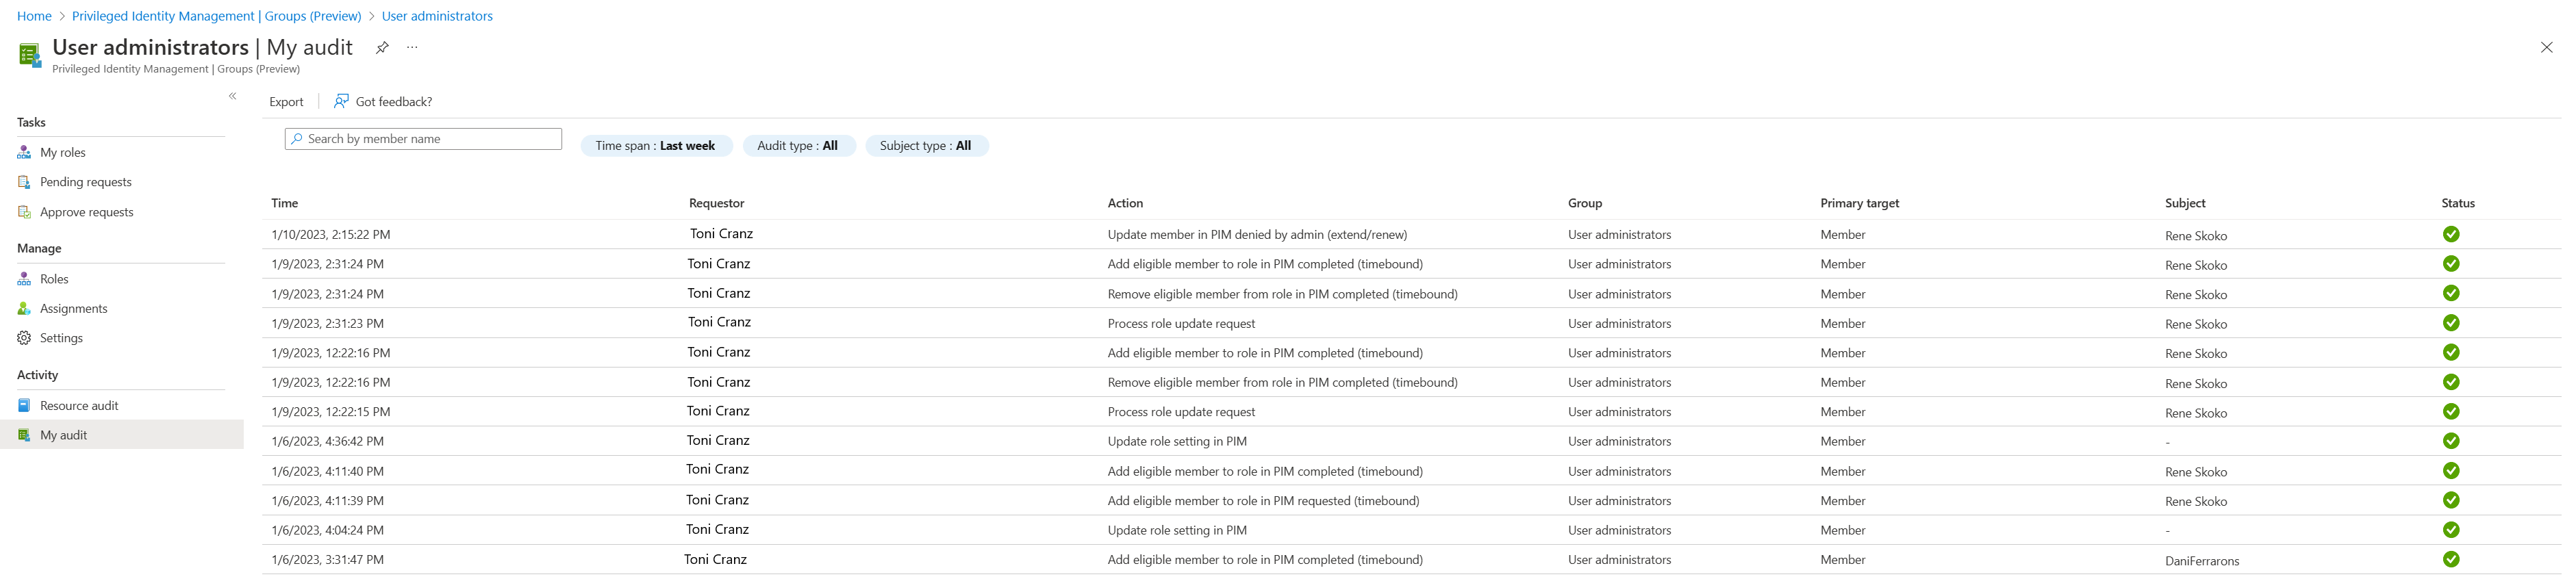The height and width of the screenshot is (579, 2576).
Task: Click the Got feedback icon
Action: pyautogui.click(x=341, y=101)
